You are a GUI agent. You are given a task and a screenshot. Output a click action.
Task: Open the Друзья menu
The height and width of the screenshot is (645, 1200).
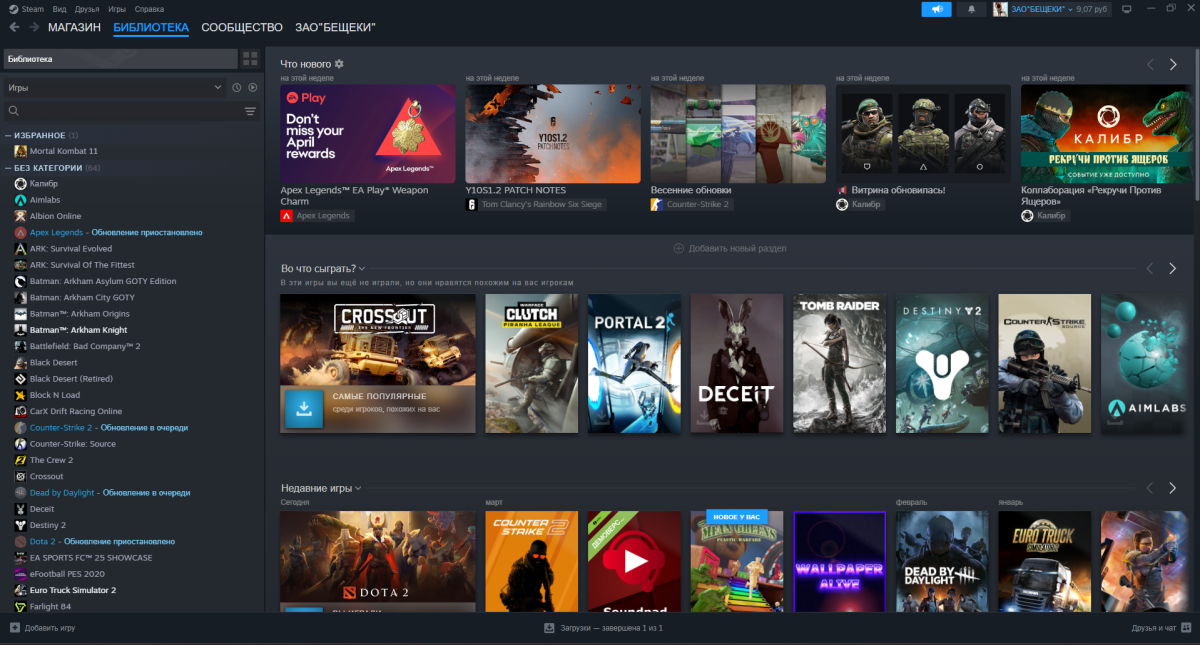click(87, 9)
